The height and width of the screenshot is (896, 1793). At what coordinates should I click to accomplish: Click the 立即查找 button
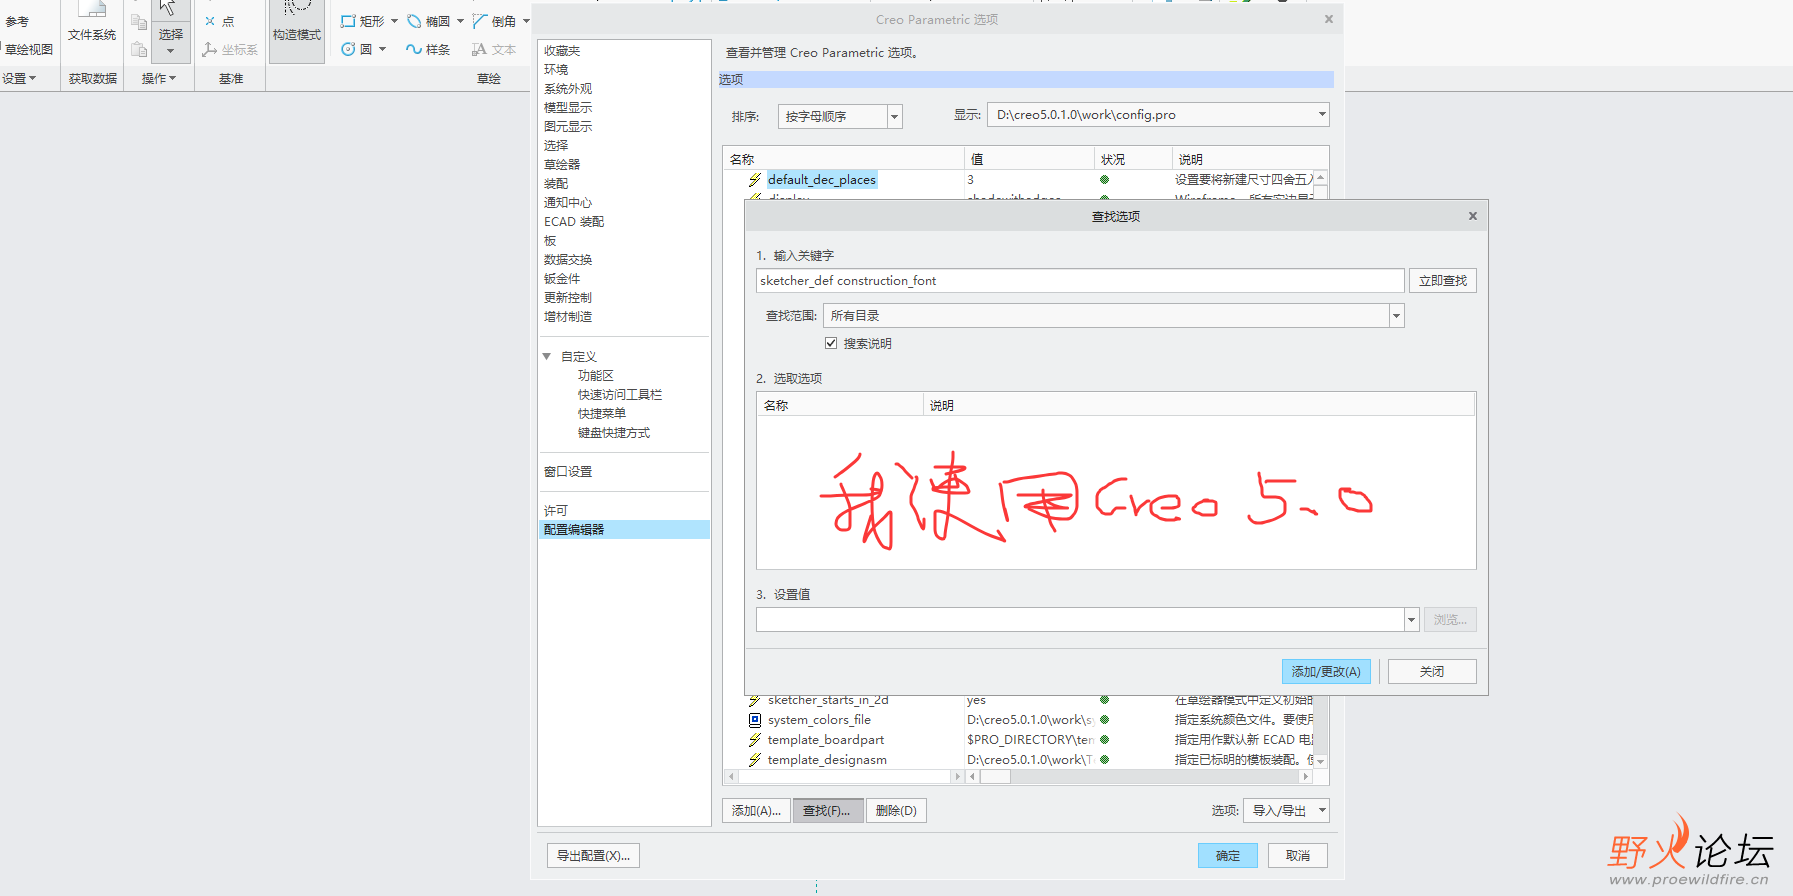(1442, 281)
